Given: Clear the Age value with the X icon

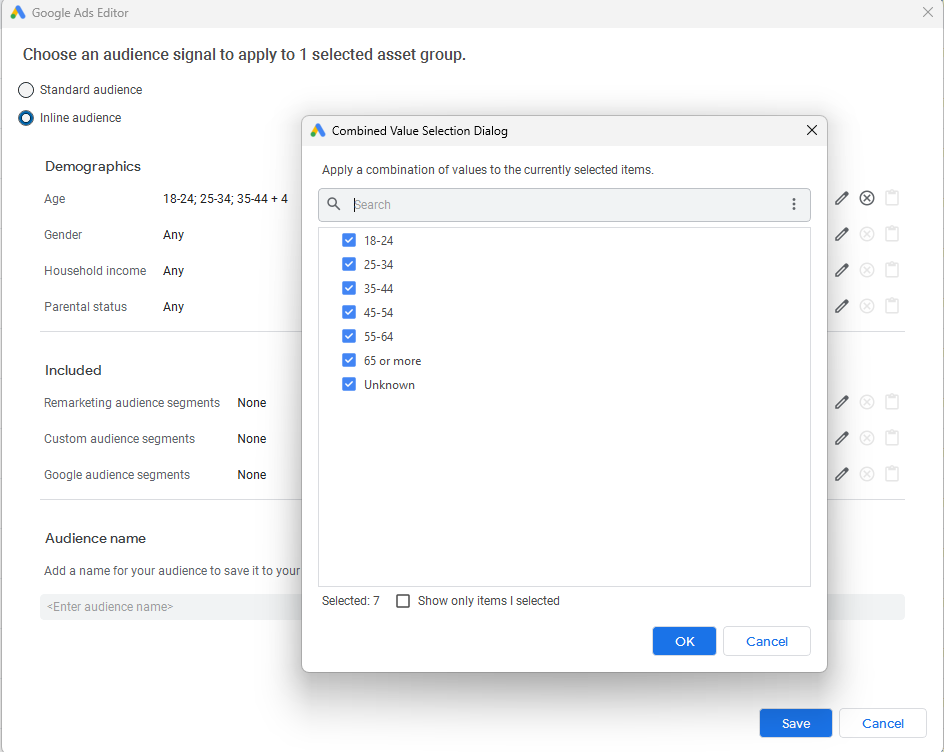Looking at the screenshot, I should click(x=867, y=198).
